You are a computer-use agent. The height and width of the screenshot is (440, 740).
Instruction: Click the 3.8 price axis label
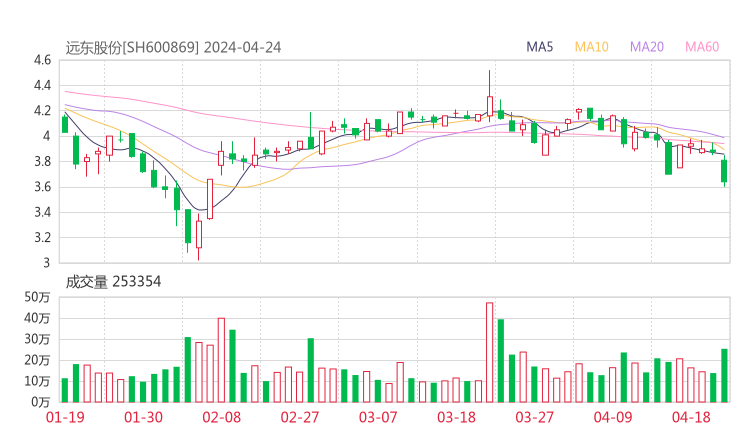tap(42, 161)
